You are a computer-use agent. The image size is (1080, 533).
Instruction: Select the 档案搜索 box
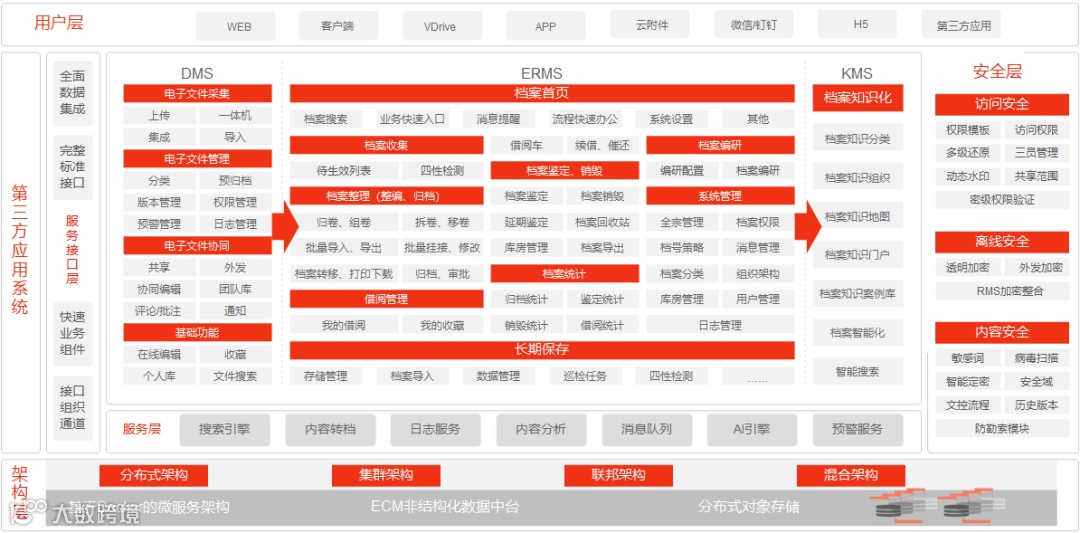point(326,119)
